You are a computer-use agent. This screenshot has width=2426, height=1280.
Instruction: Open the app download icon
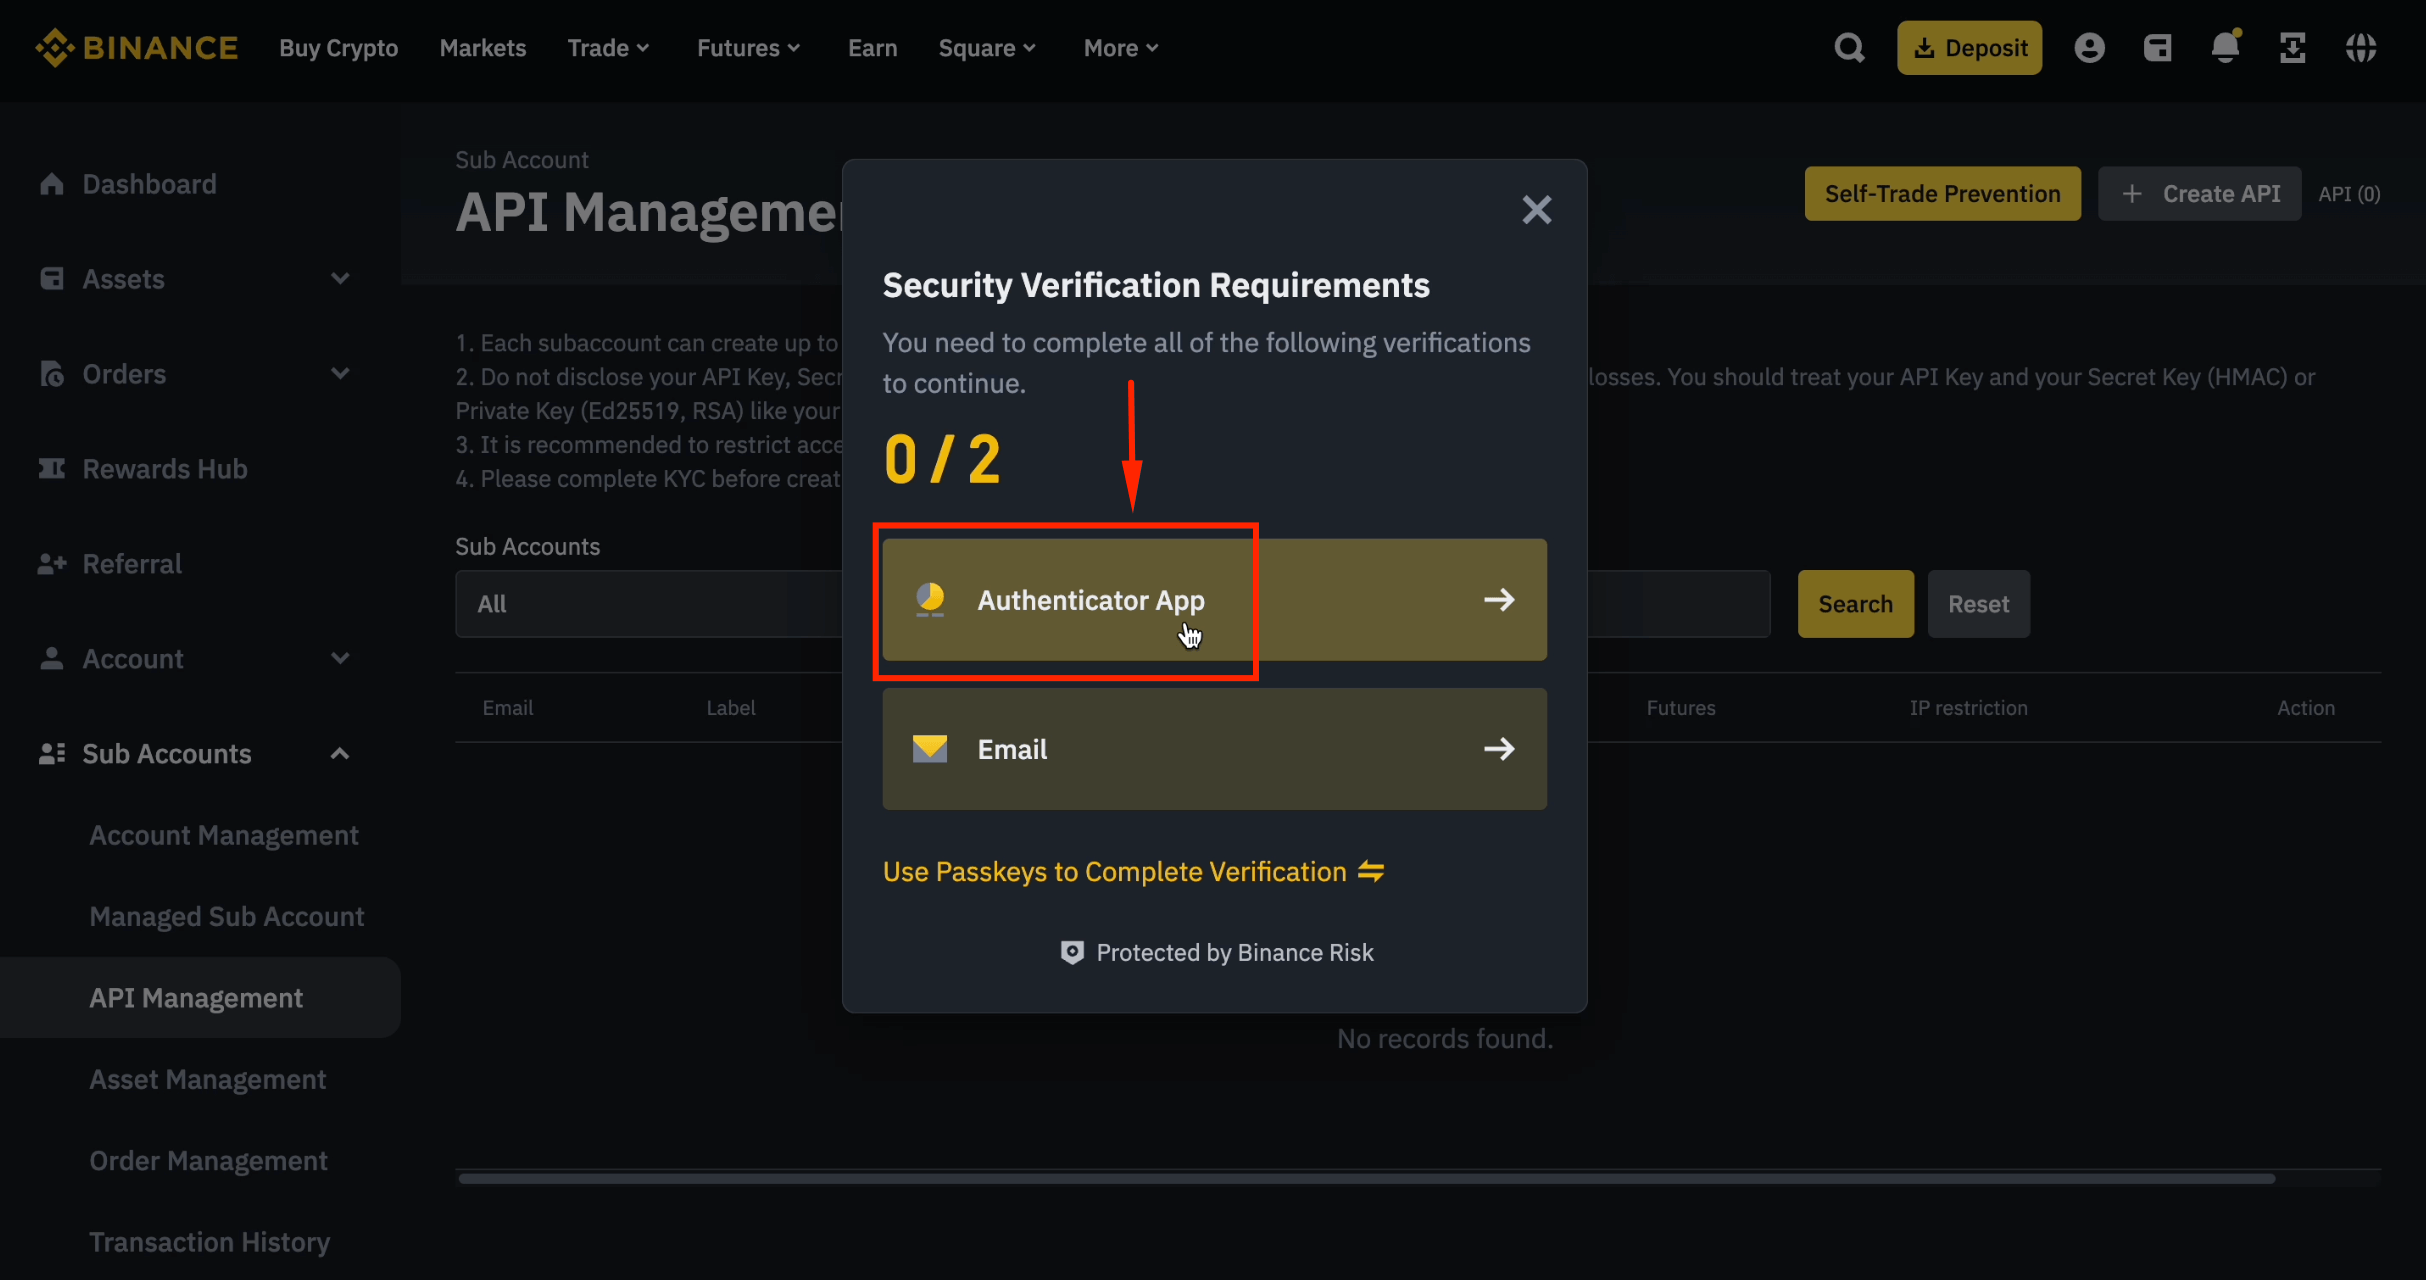pyautogui.click(x=2293, y=47)
